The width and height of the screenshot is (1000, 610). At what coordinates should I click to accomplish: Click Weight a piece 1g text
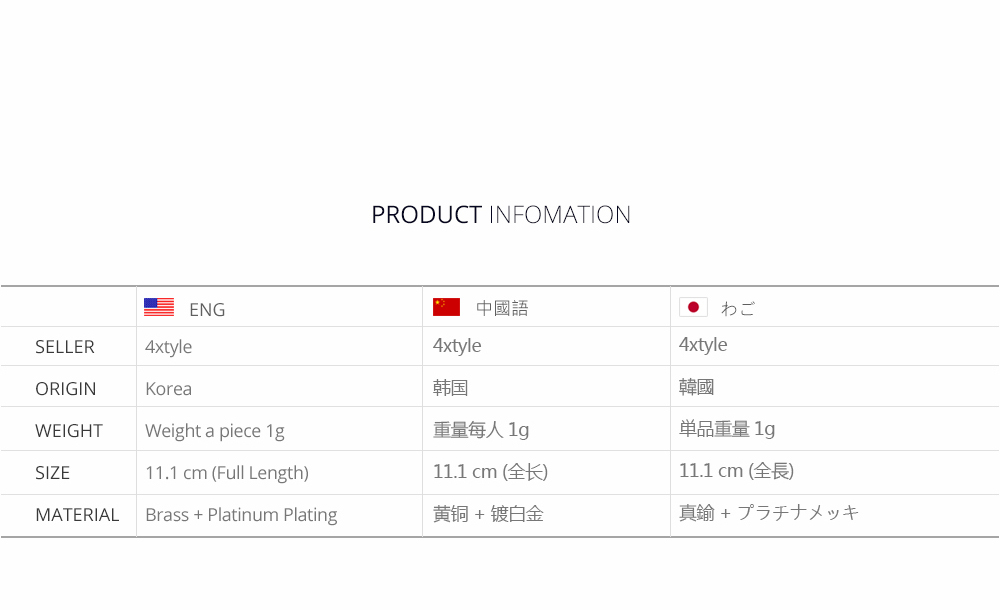(x=215, y=431)
